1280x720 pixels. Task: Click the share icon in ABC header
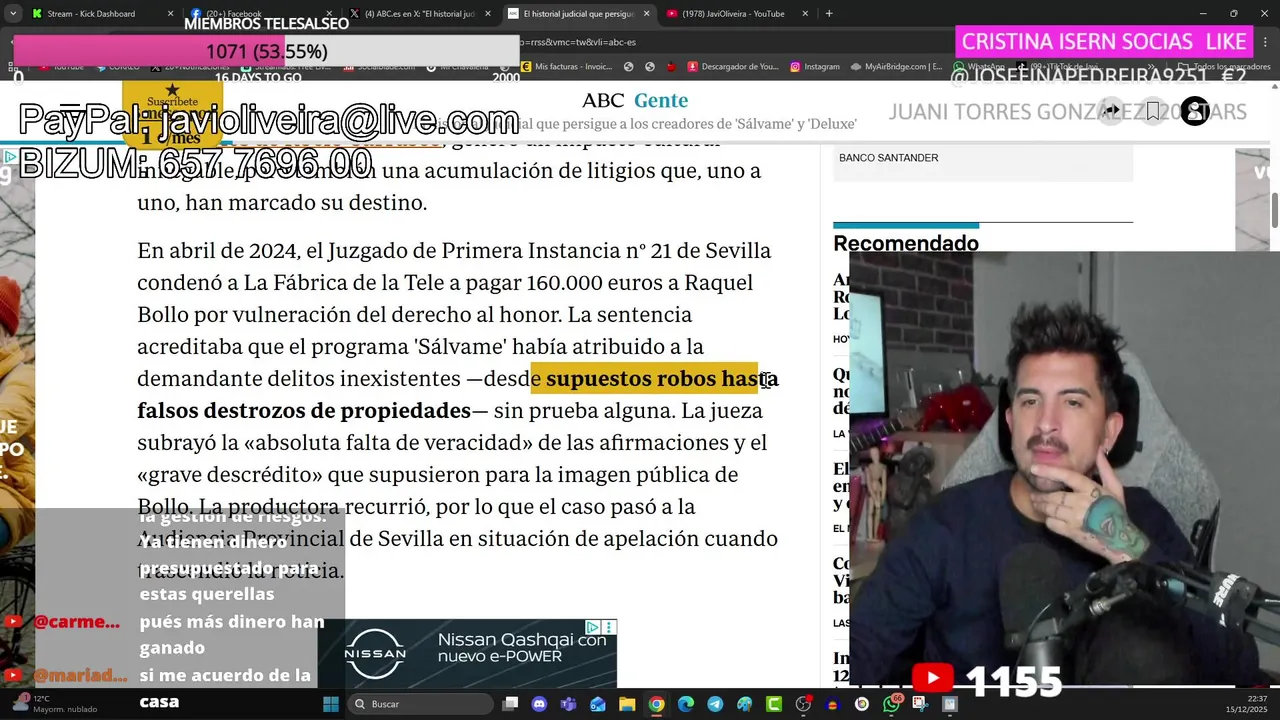[x=1111, y=111]
